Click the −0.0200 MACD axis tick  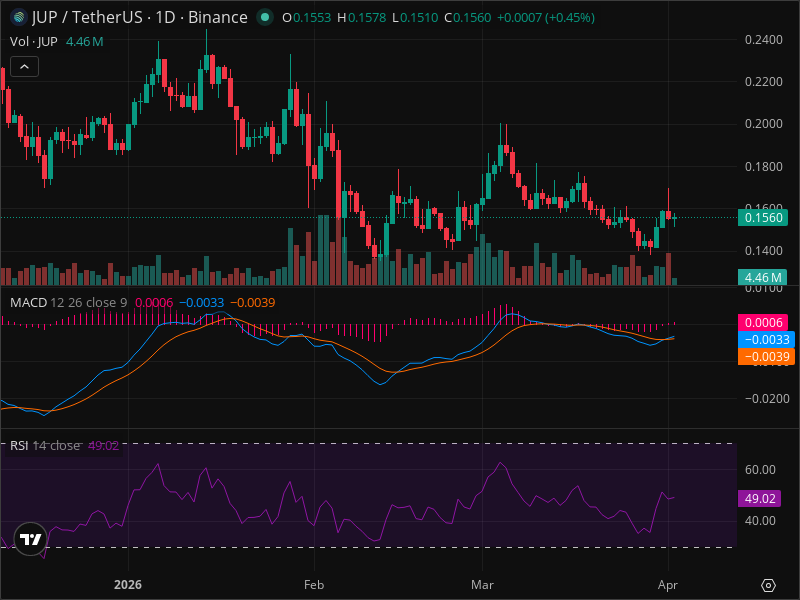click(x=767, y=398)
